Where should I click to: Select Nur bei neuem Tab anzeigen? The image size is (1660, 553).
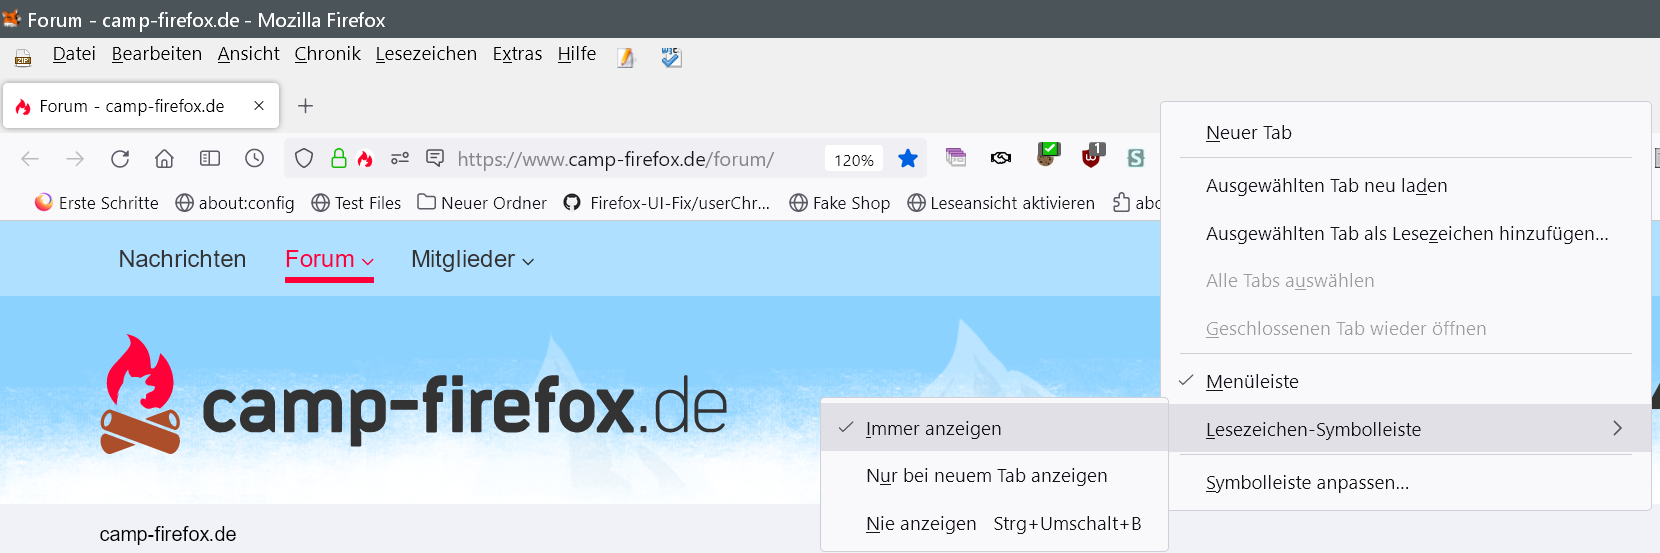click(x=994, y=476)
